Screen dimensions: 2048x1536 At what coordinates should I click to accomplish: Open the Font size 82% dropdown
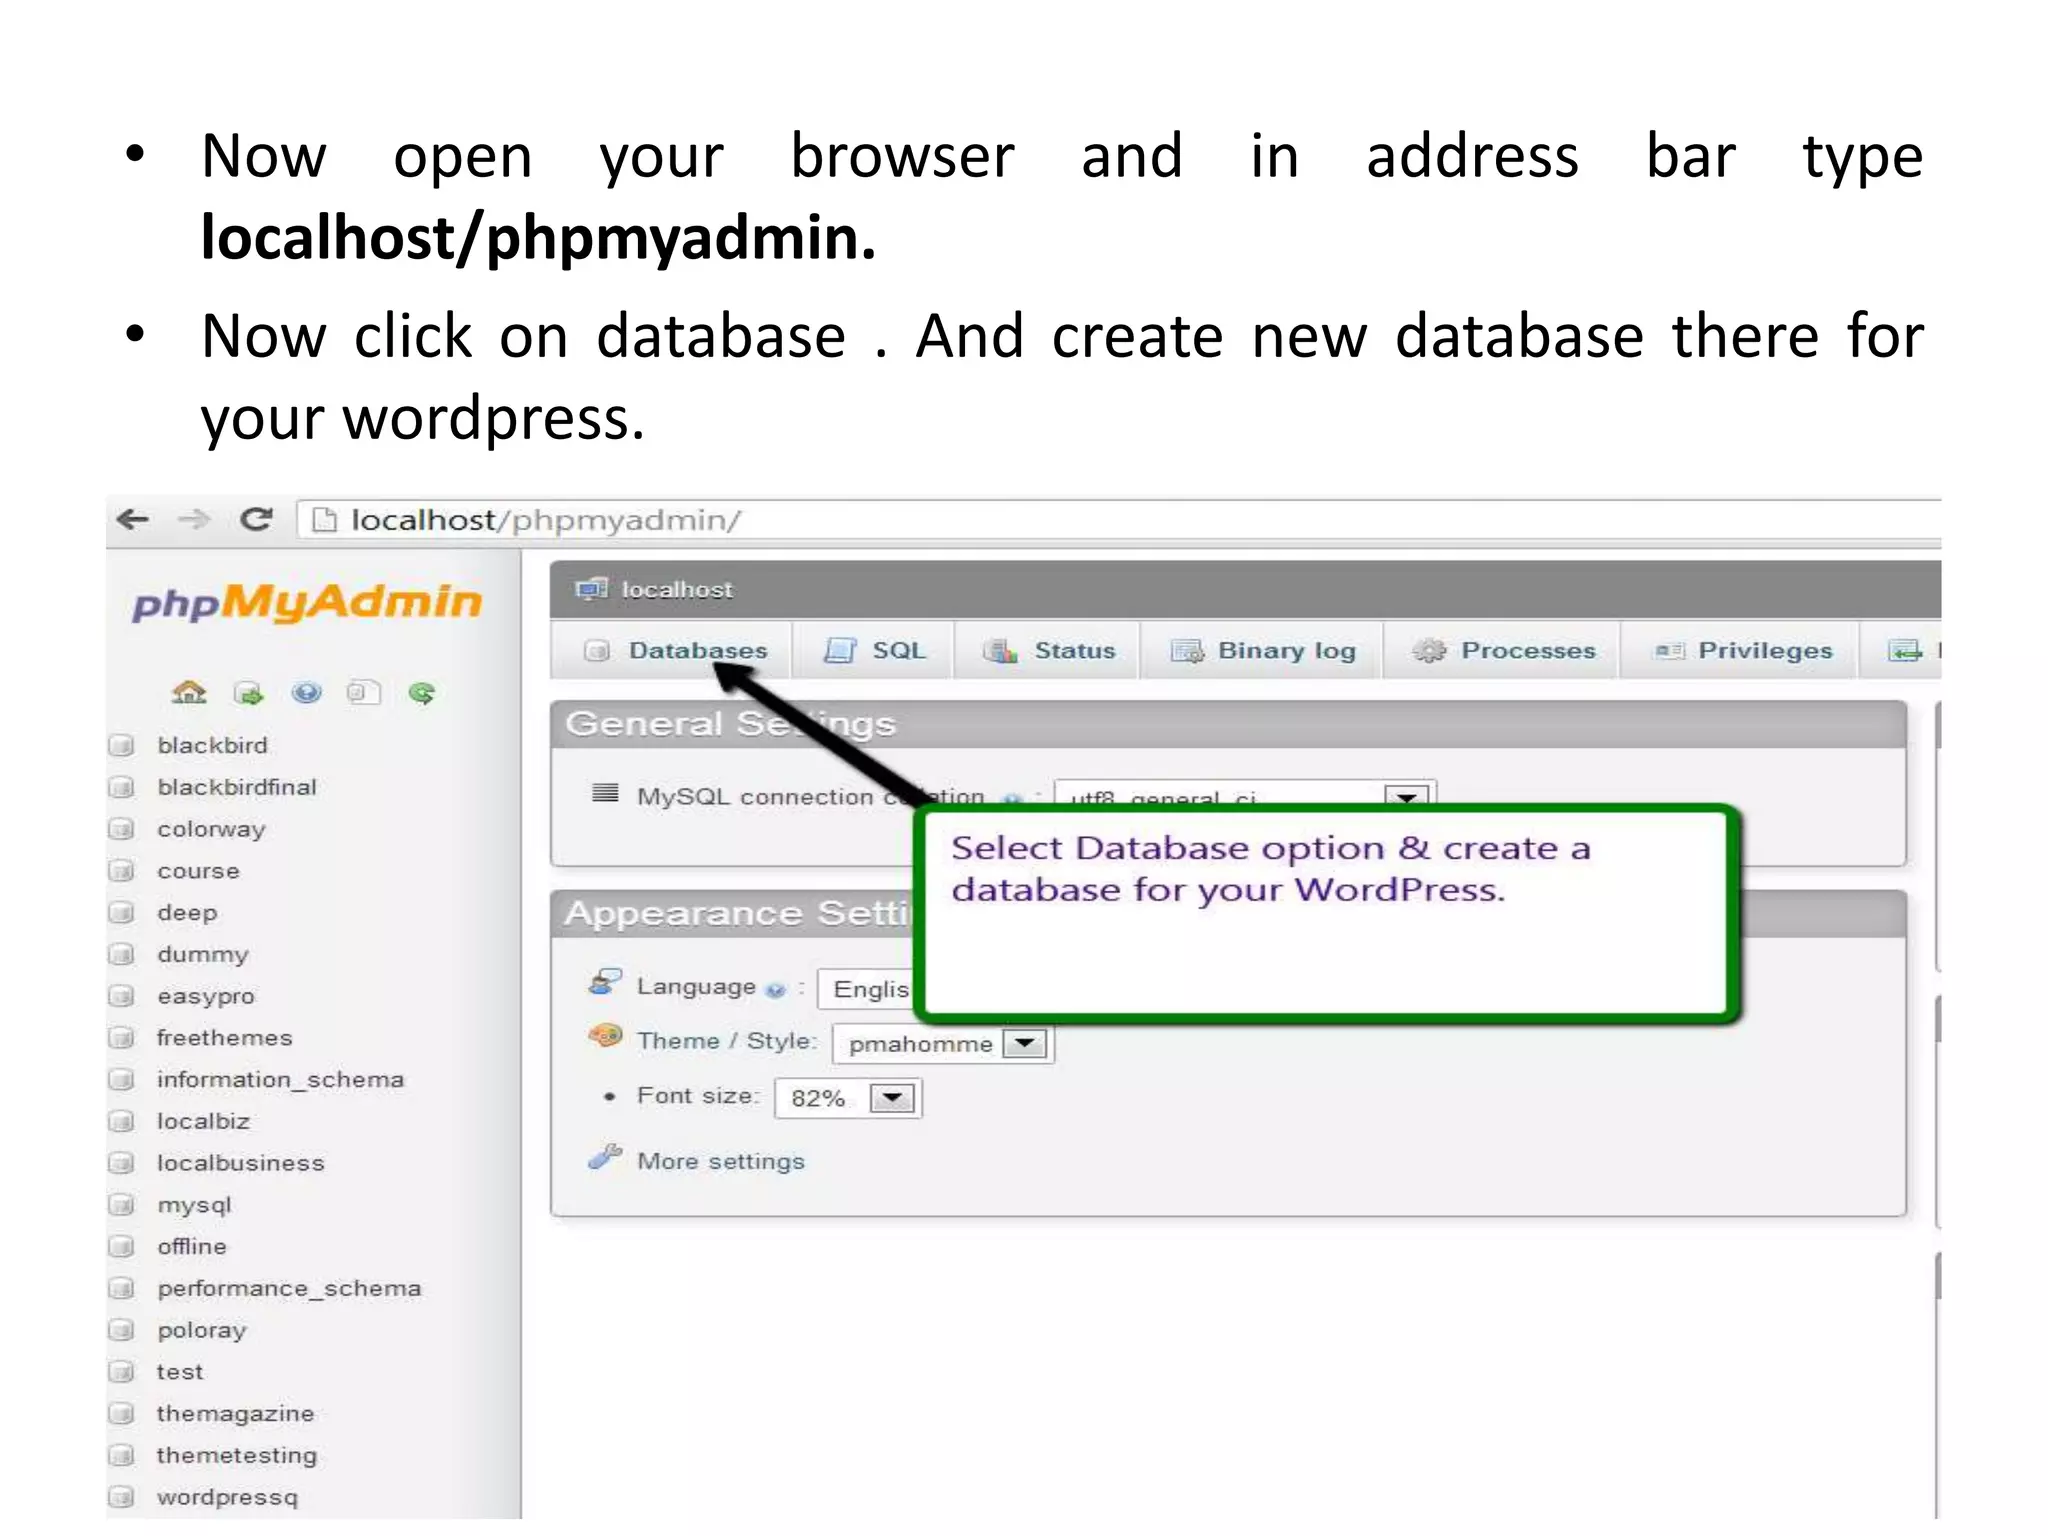coord(848,1098)
